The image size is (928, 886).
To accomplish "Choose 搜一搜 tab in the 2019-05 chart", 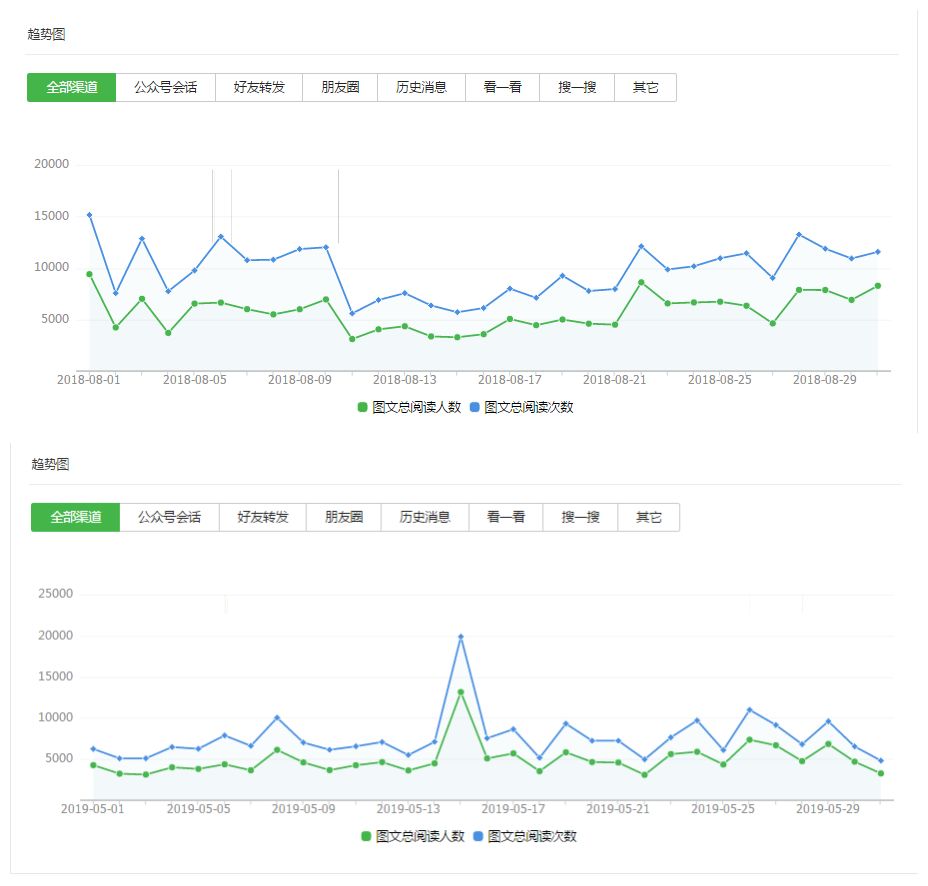I will [581, 517].
